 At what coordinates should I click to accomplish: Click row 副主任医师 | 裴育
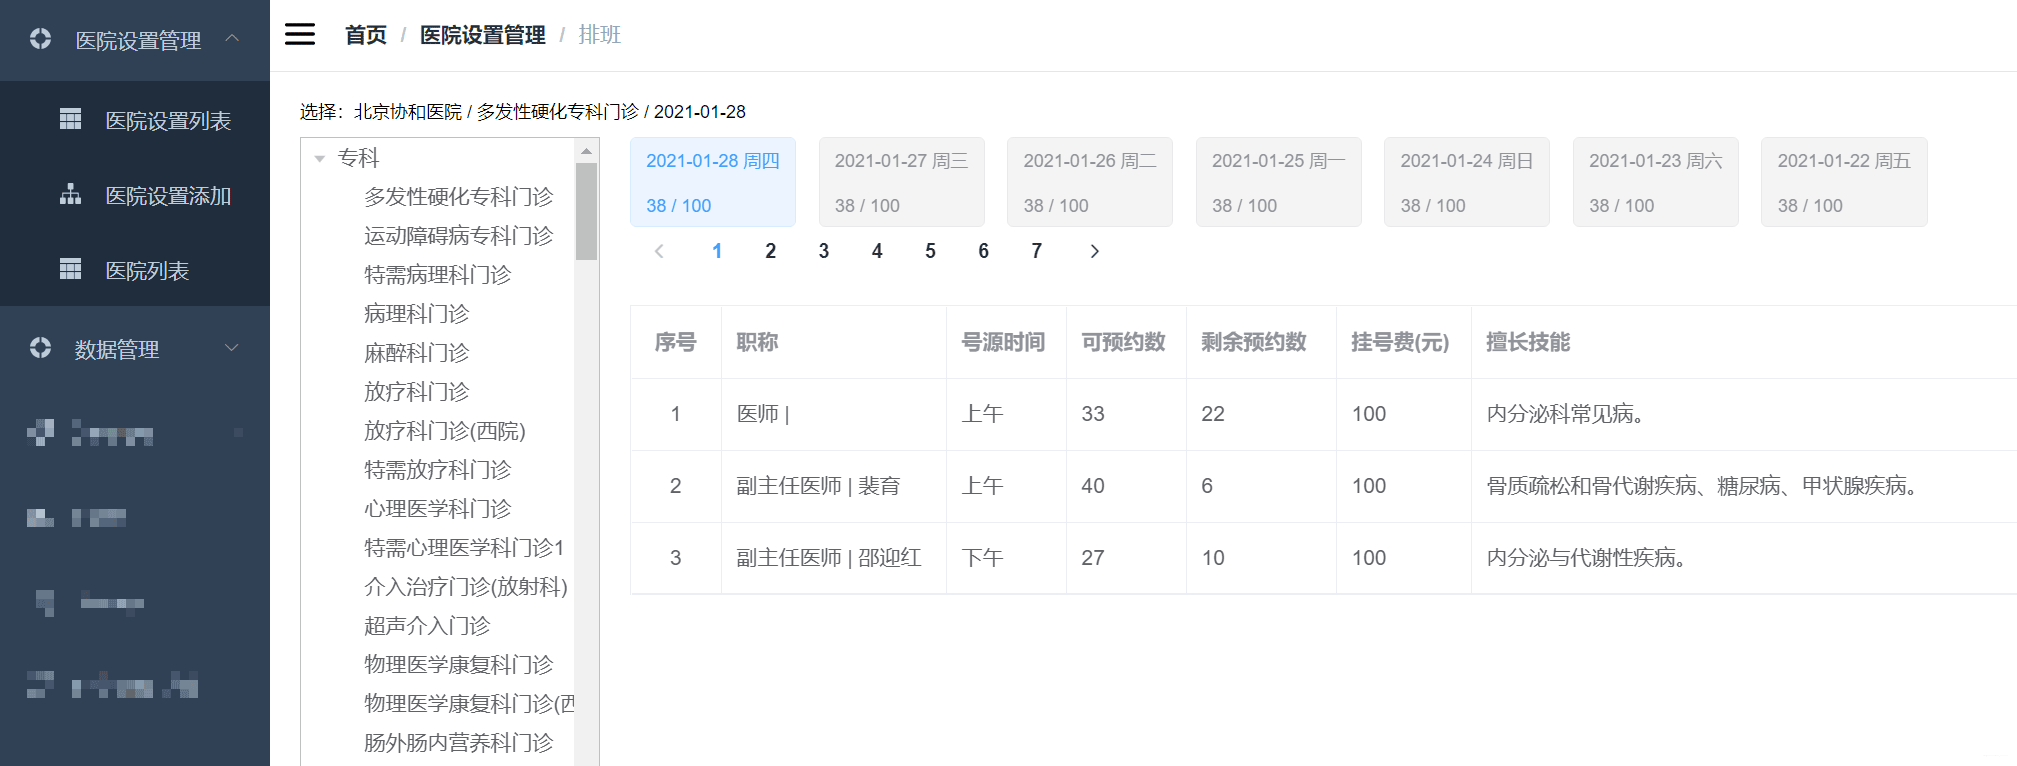tap(1323, 486)
